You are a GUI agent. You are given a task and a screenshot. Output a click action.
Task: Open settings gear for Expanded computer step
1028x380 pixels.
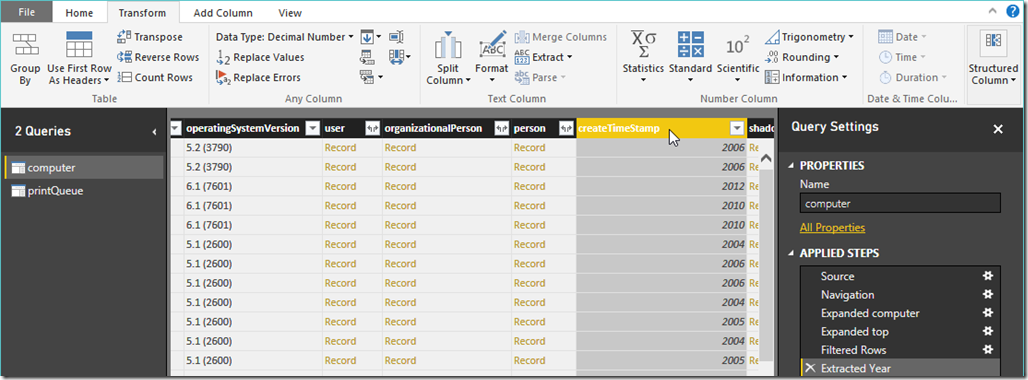tap(988, 313)
